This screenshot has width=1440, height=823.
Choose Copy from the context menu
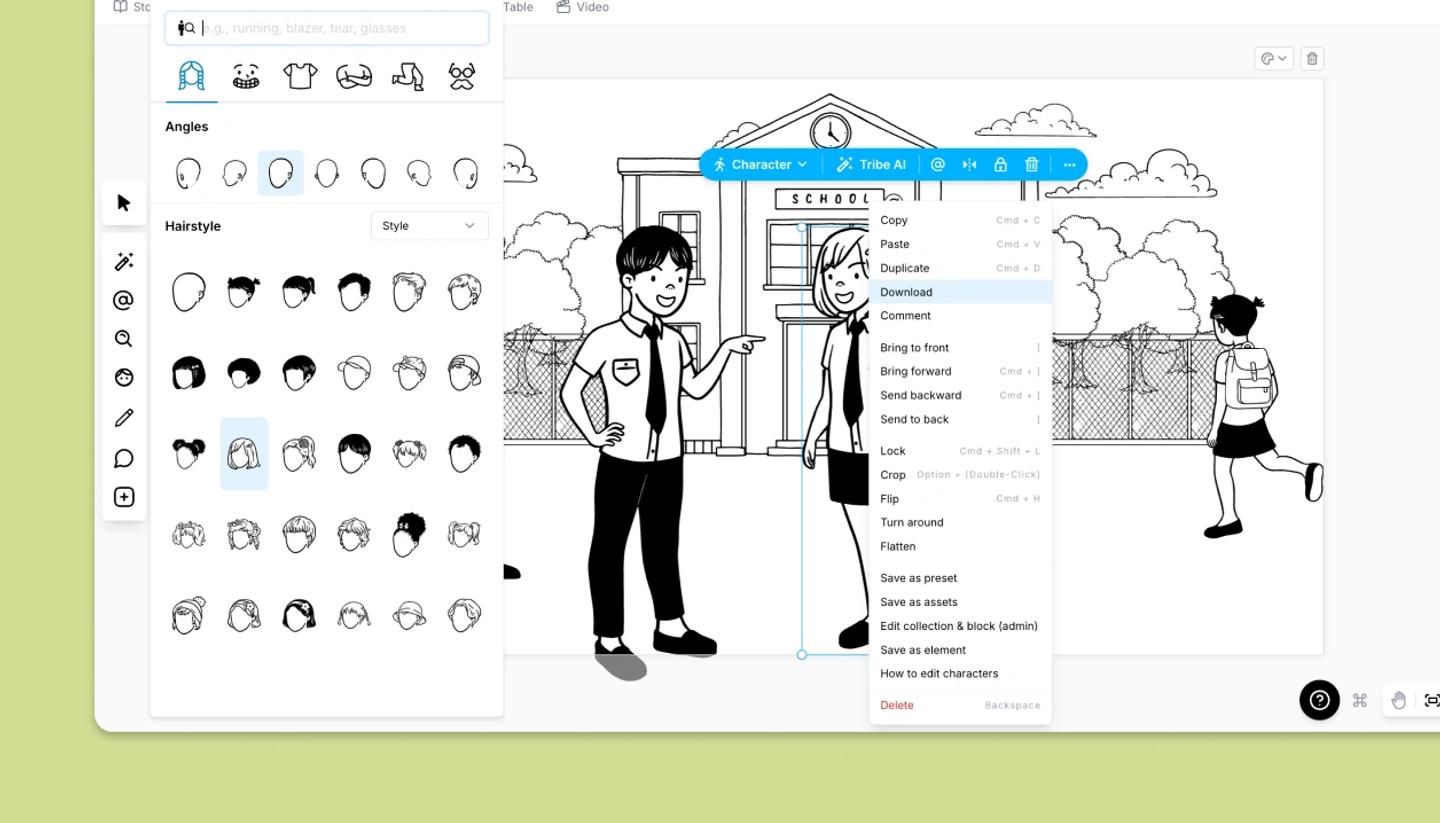click(x=960, y=220)
